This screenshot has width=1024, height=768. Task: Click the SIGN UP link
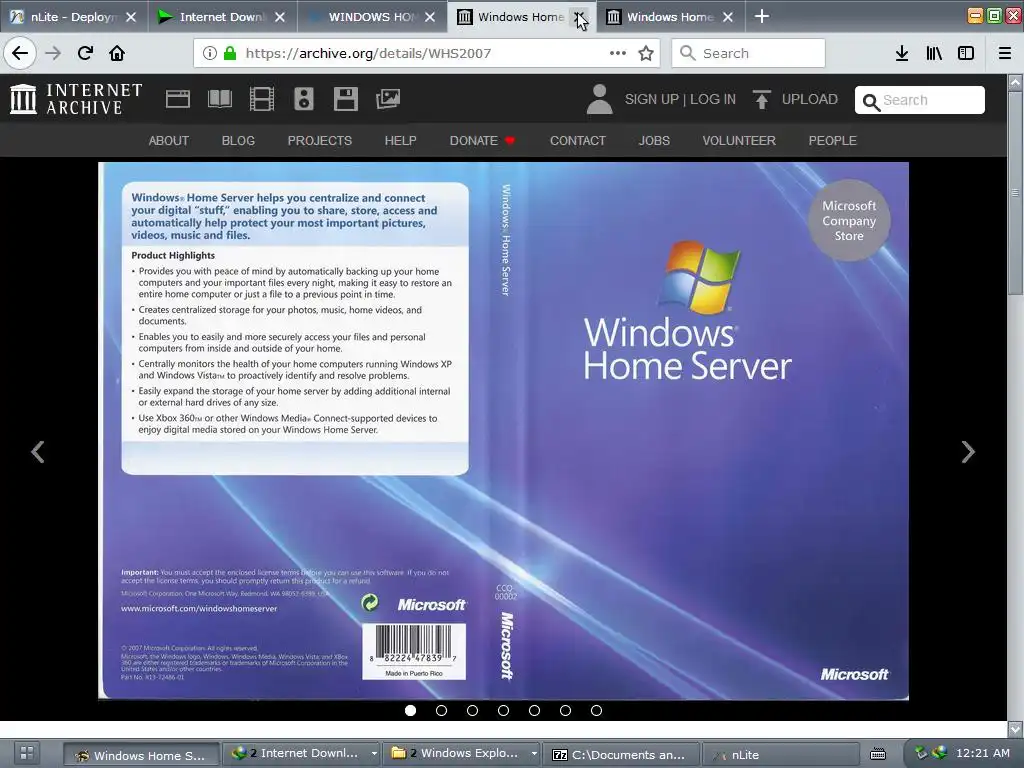tap(652, 99)
